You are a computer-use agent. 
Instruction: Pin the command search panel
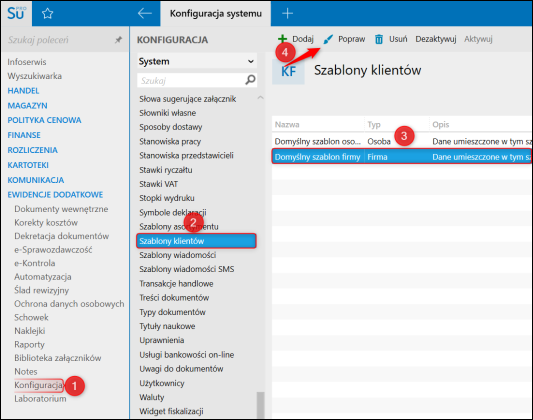tap(118, 40)
